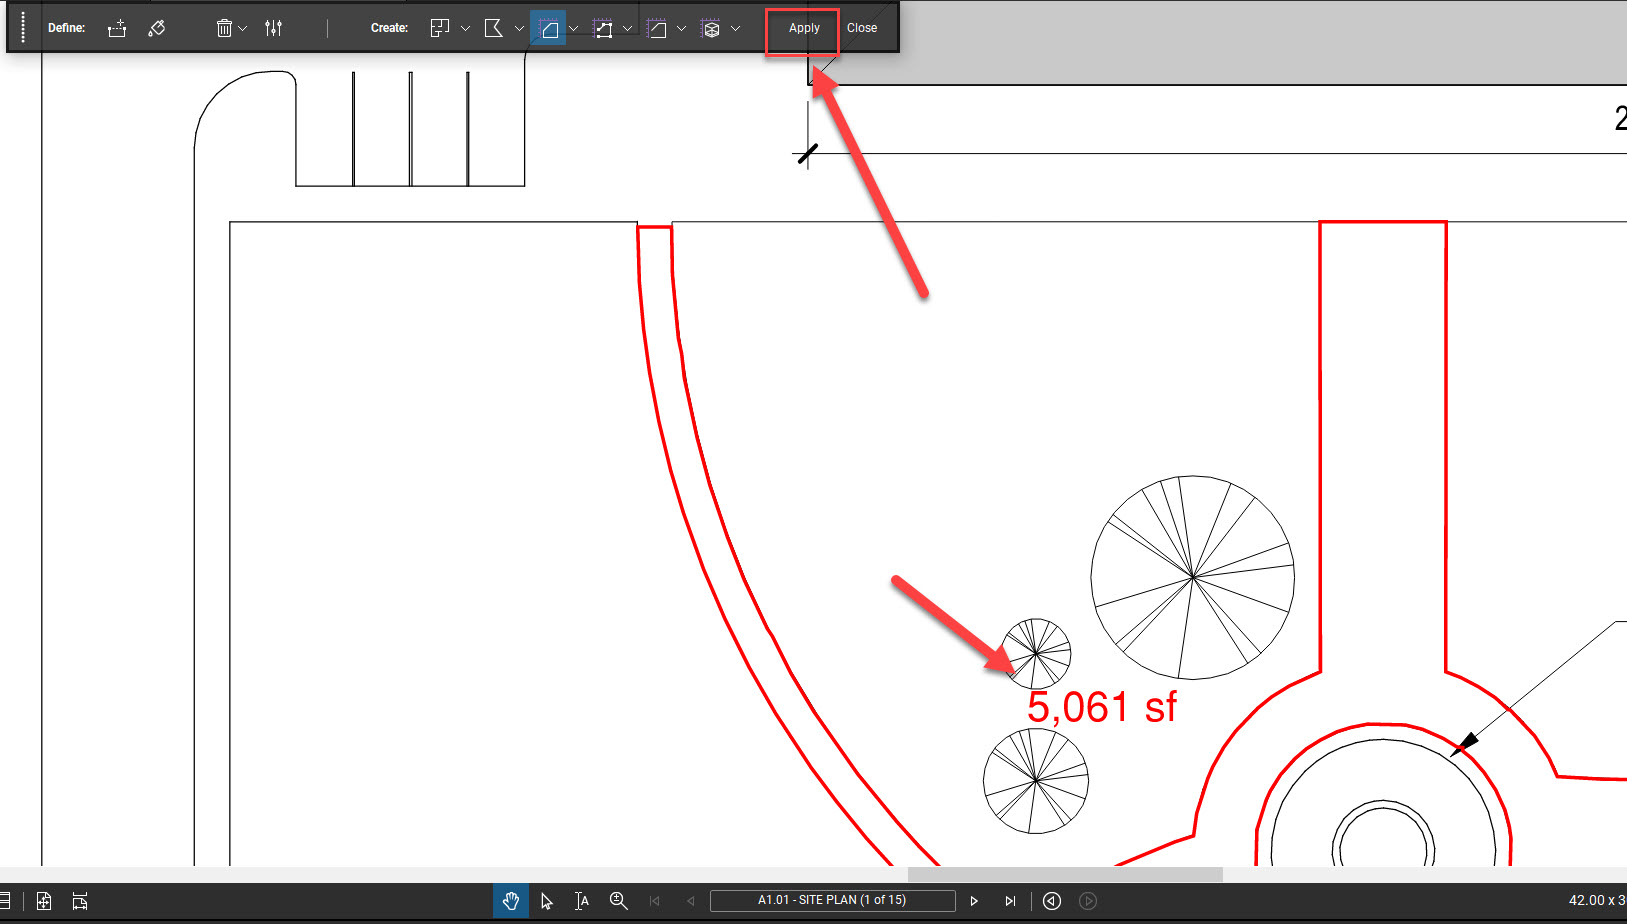Toggle the Perimeter measurement create tool

(656, 28)
